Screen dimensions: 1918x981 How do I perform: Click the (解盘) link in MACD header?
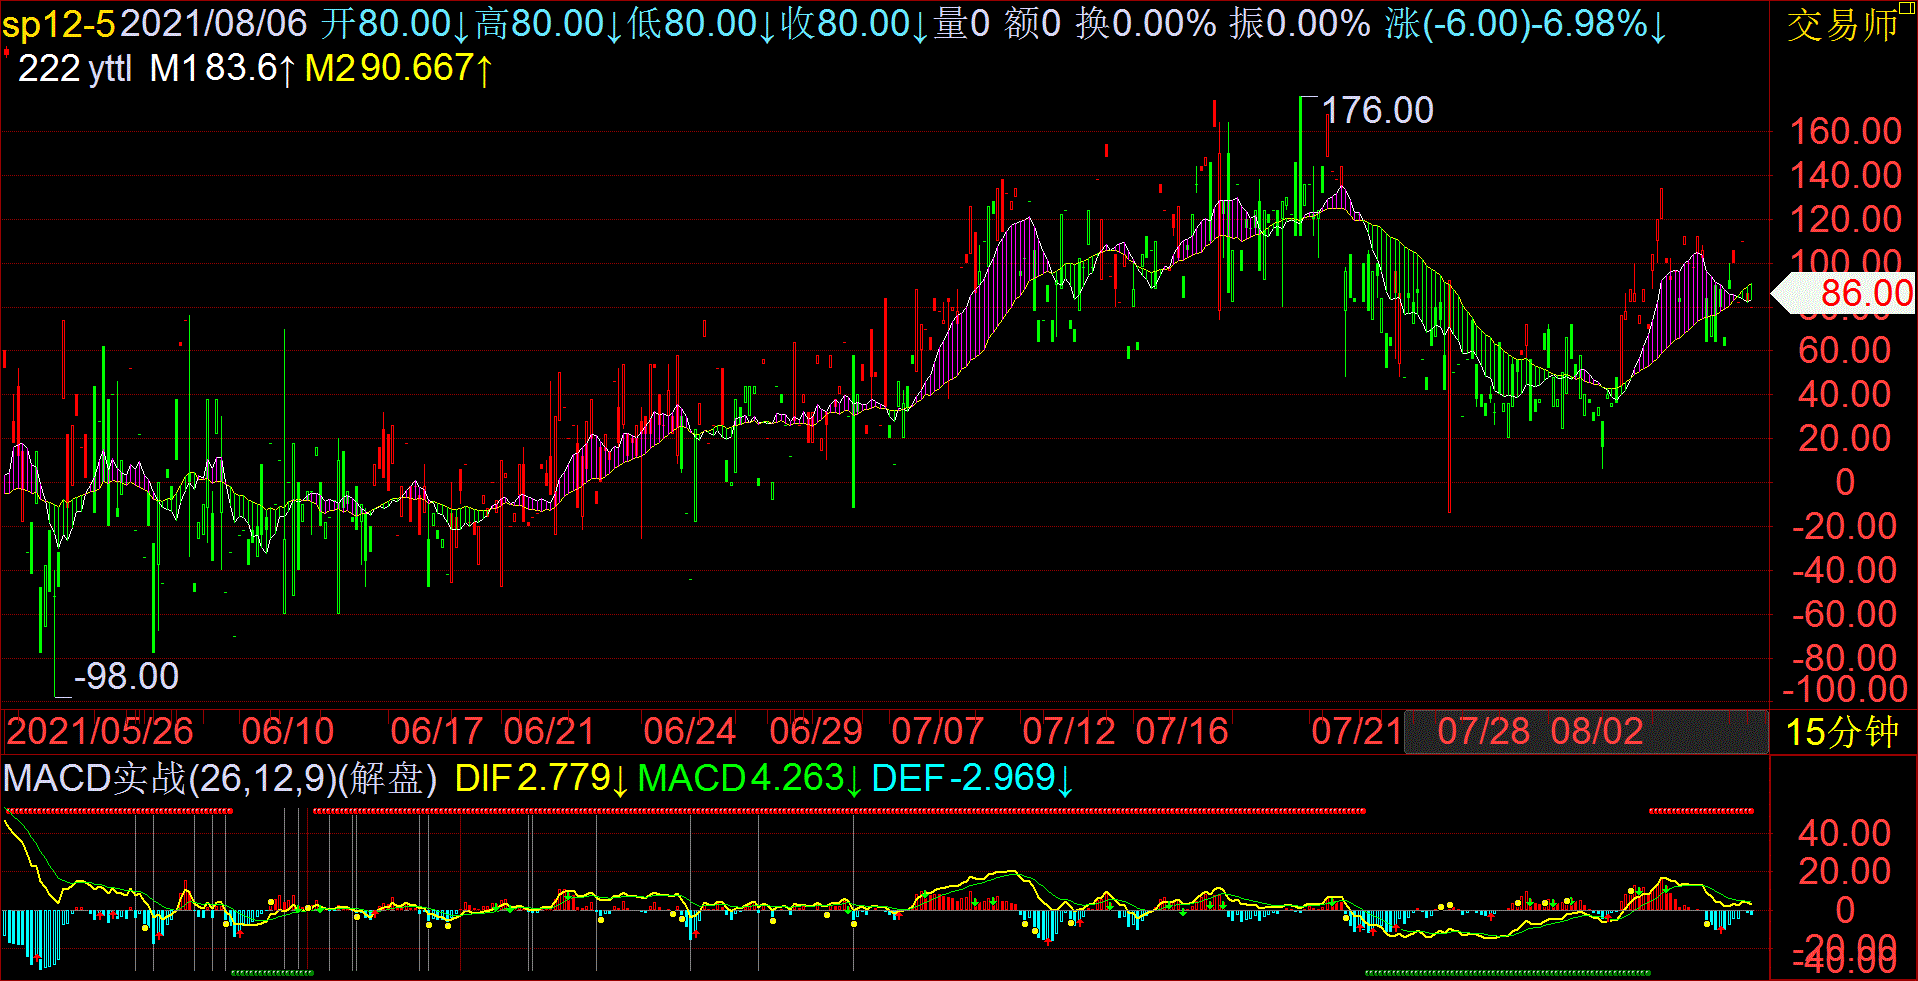pyautogui.click(x=388, y=778)
